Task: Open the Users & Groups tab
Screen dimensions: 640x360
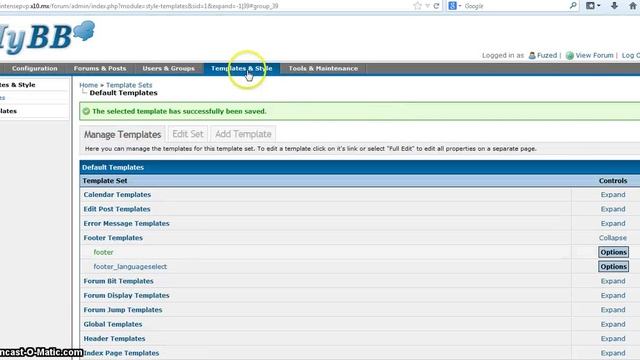Action: pos(169,69)
